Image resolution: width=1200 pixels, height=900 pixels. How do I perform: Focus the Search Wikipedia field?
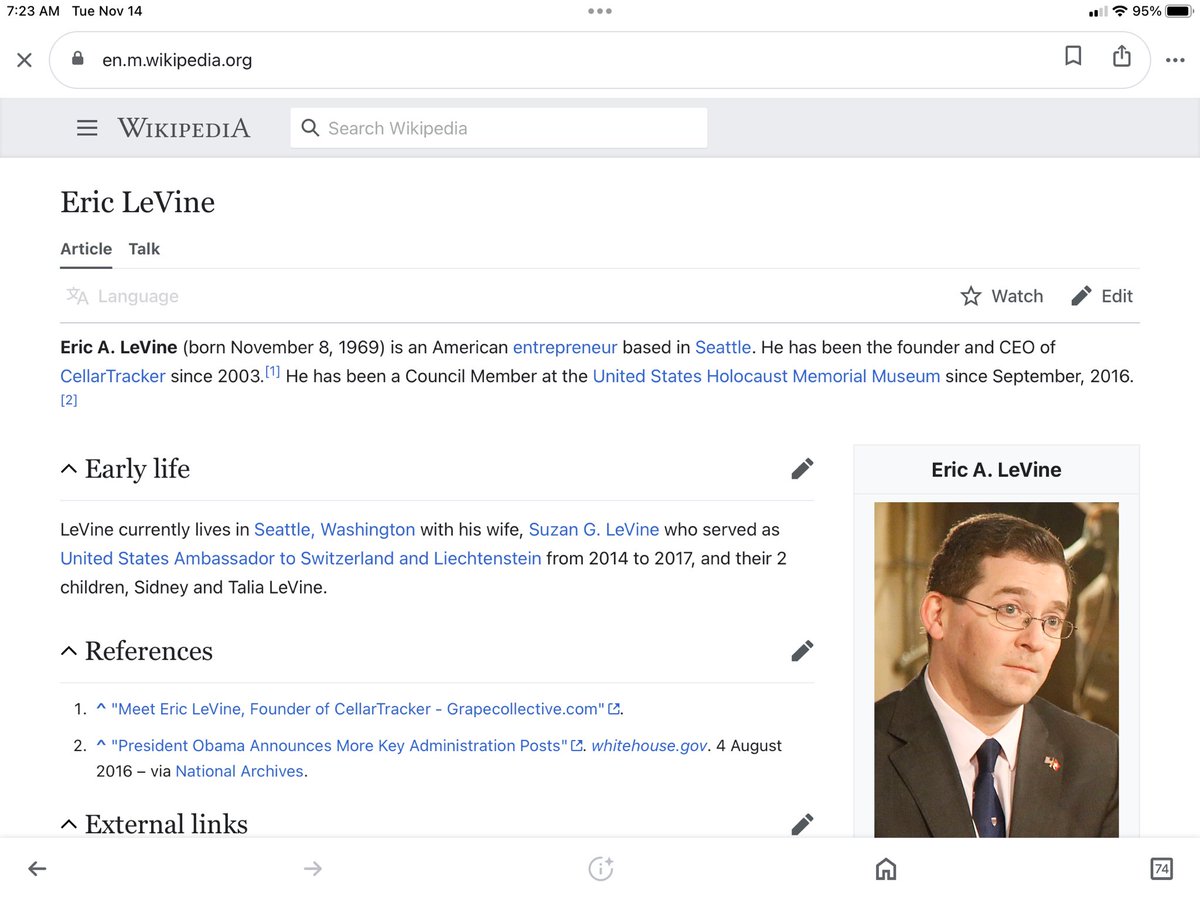click(x=499, y=128)
